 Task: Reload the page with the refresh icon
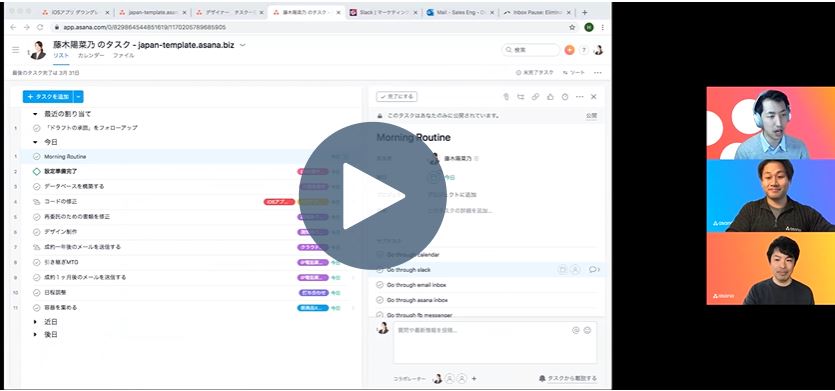40,27
